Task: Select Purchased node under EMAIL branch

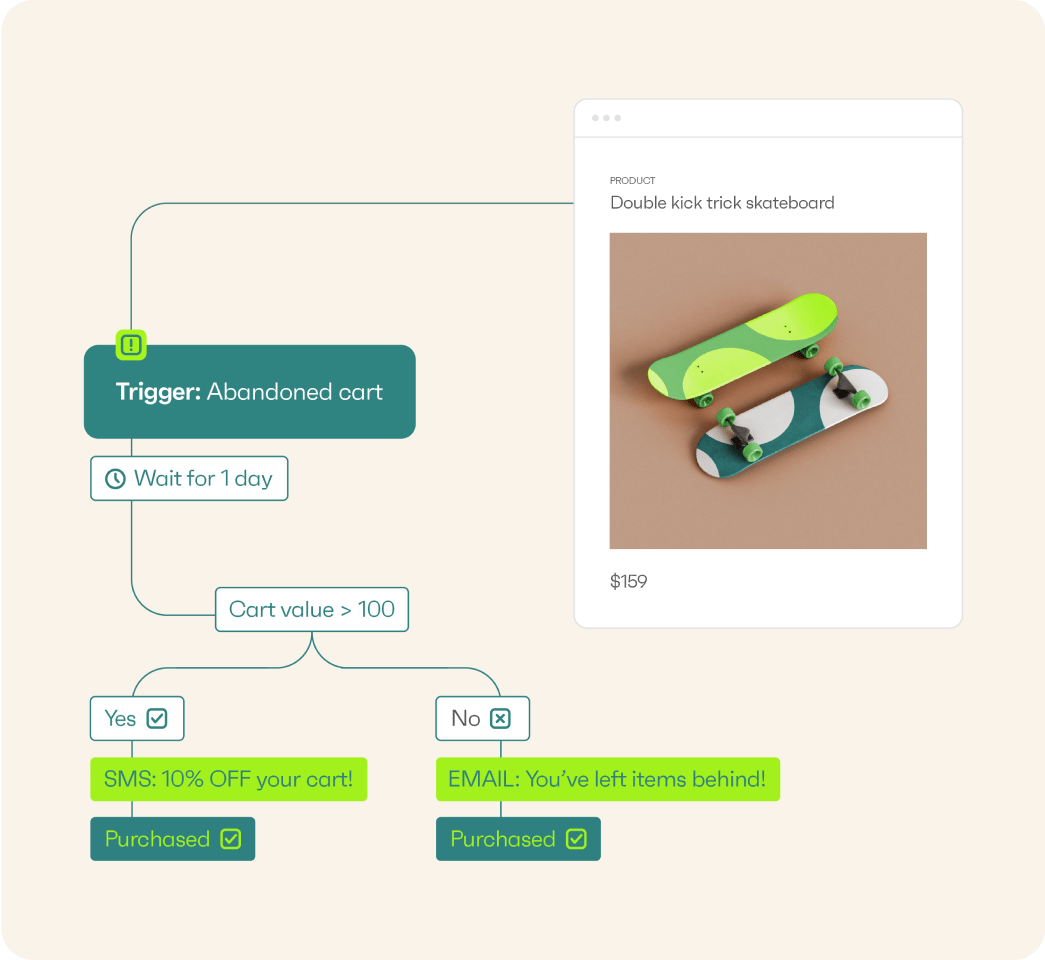Action: (x=519, y=839)
